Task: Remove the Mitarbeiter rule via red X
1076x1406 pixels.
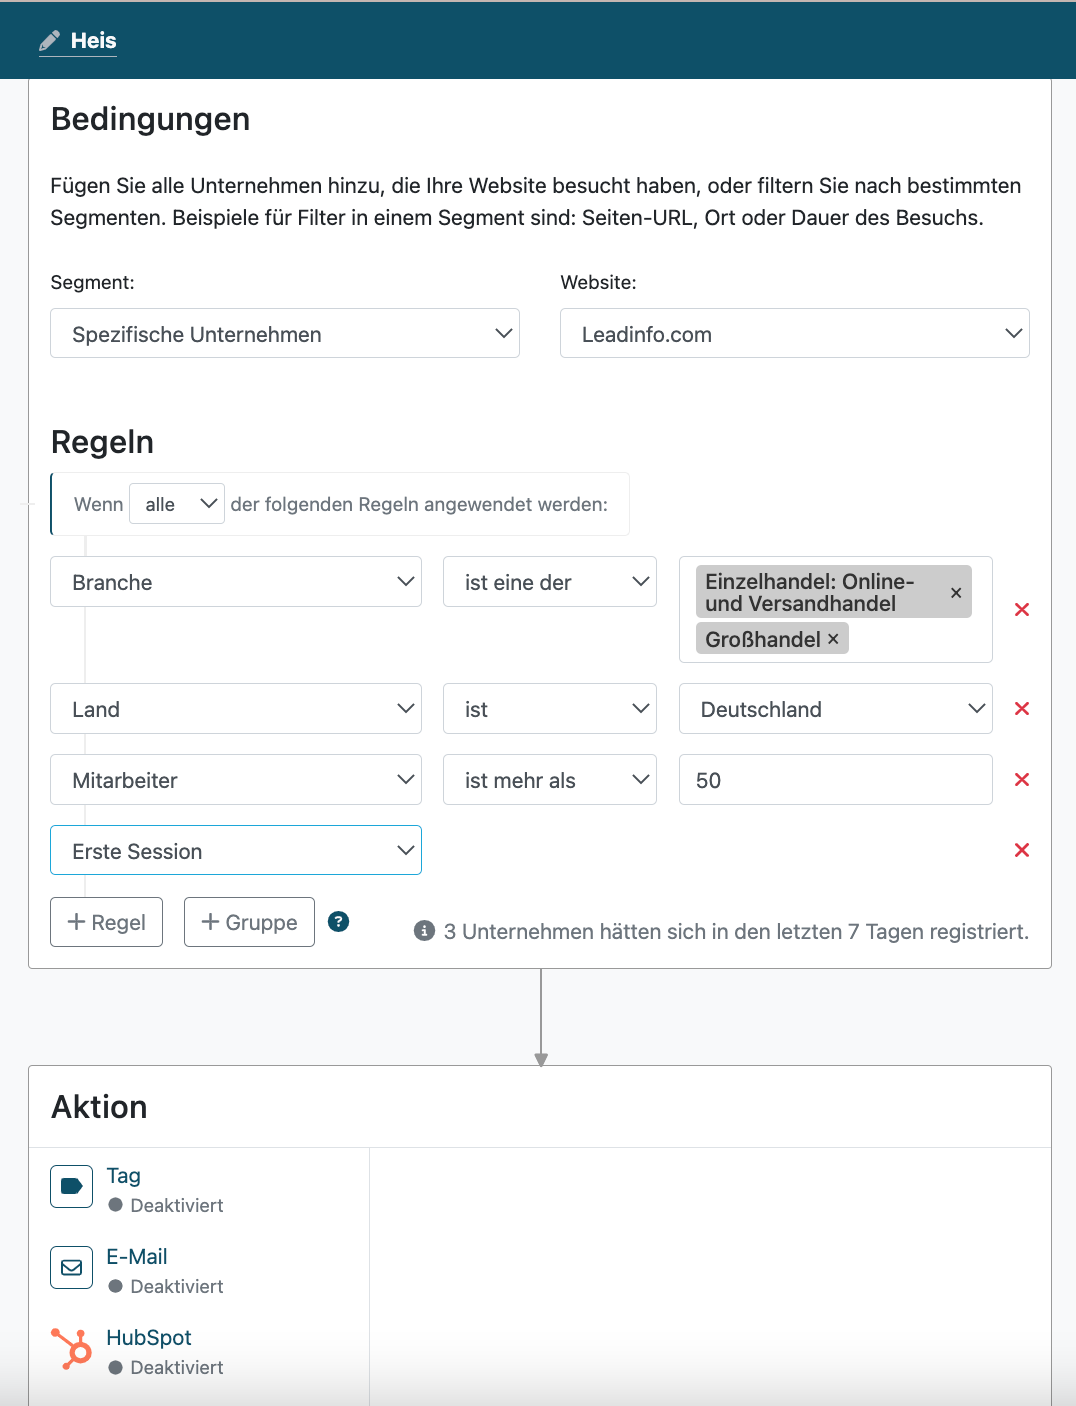Action: (1021, 779)
